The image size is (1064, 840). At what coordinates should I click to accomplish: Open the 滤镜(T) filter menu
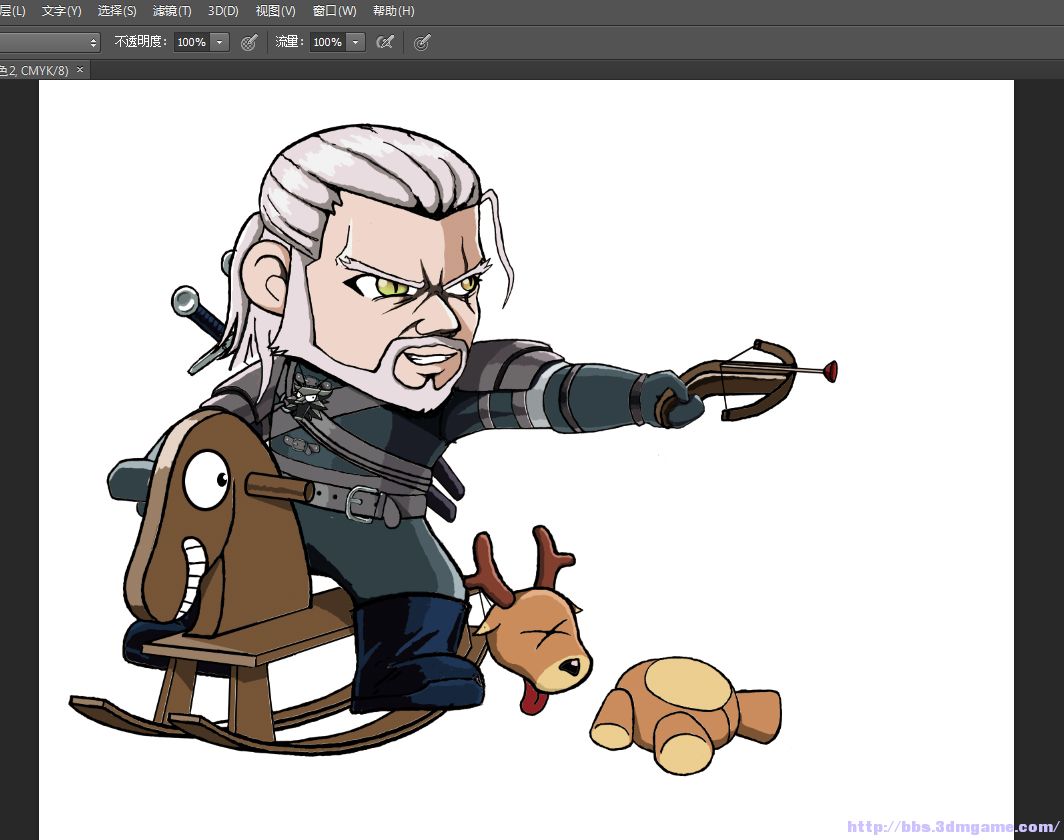[x=172, y=11]
